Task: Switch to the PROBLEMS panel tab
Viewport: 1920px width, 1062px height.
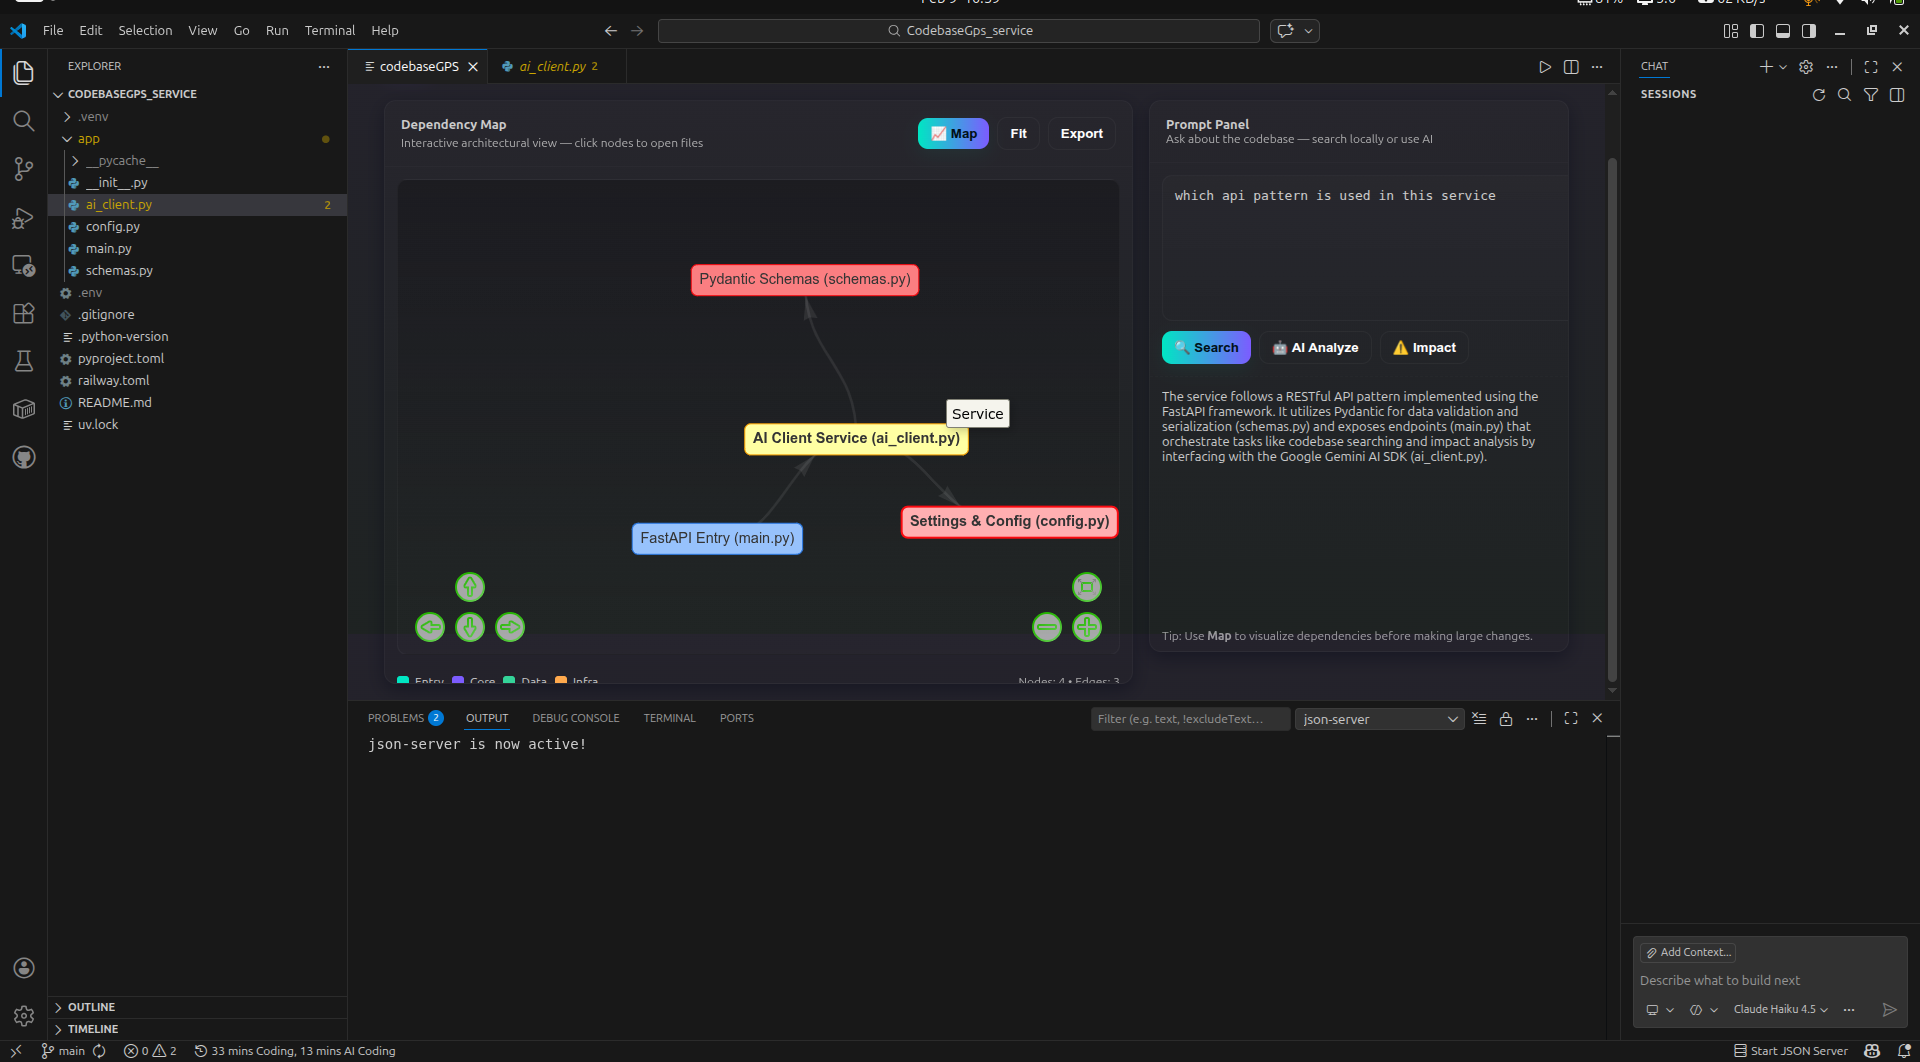Action: pos(405,719)
